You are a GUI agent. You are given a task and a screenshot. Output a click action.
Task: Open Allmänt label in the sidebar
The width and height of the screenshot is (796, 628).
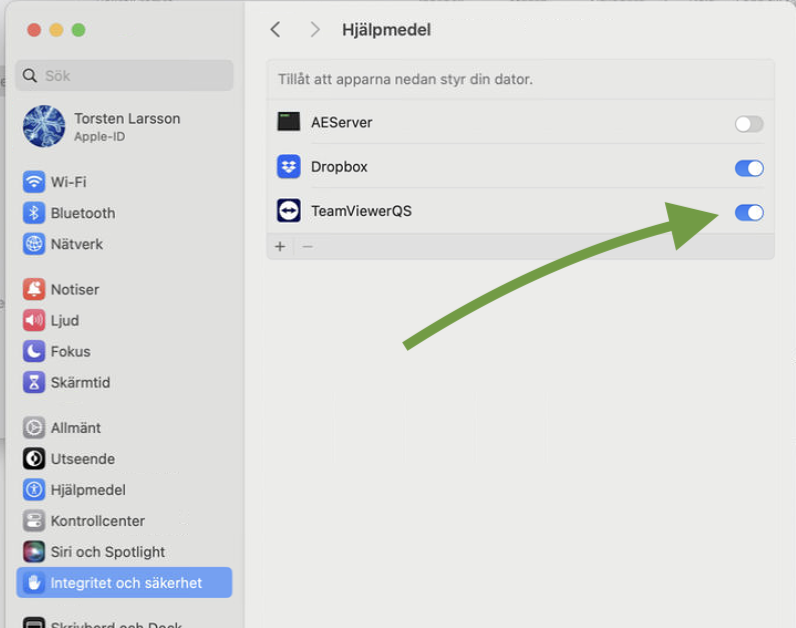point(76,428)
